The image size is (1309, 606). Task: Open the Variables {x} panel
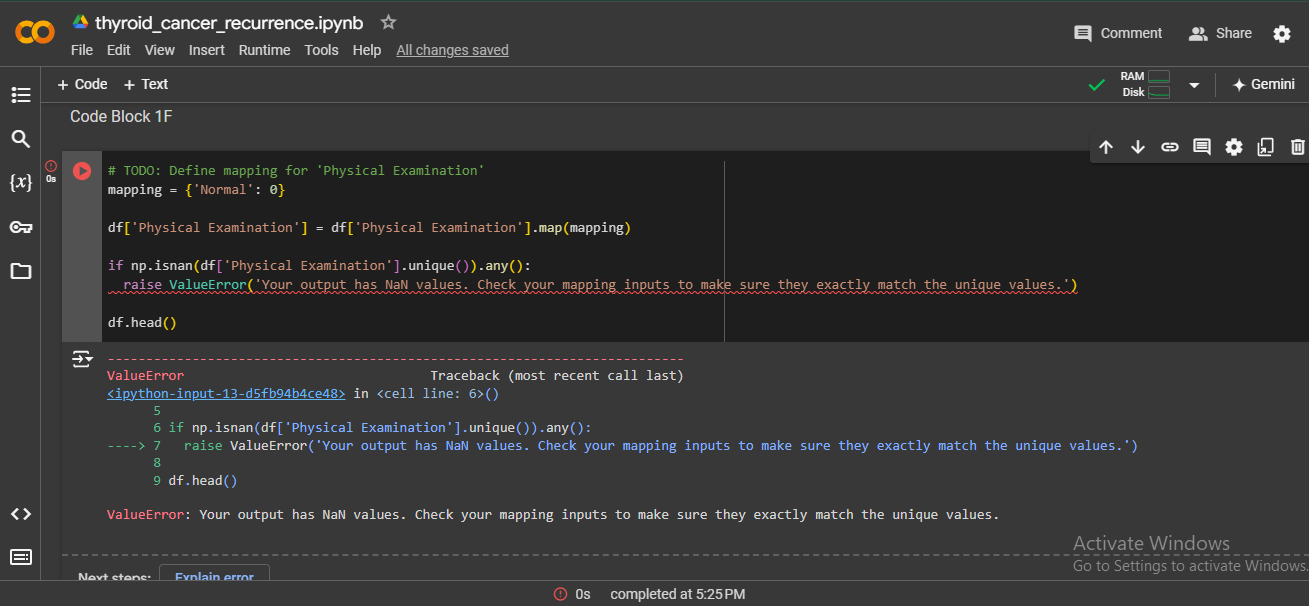(x=20, y=183)
